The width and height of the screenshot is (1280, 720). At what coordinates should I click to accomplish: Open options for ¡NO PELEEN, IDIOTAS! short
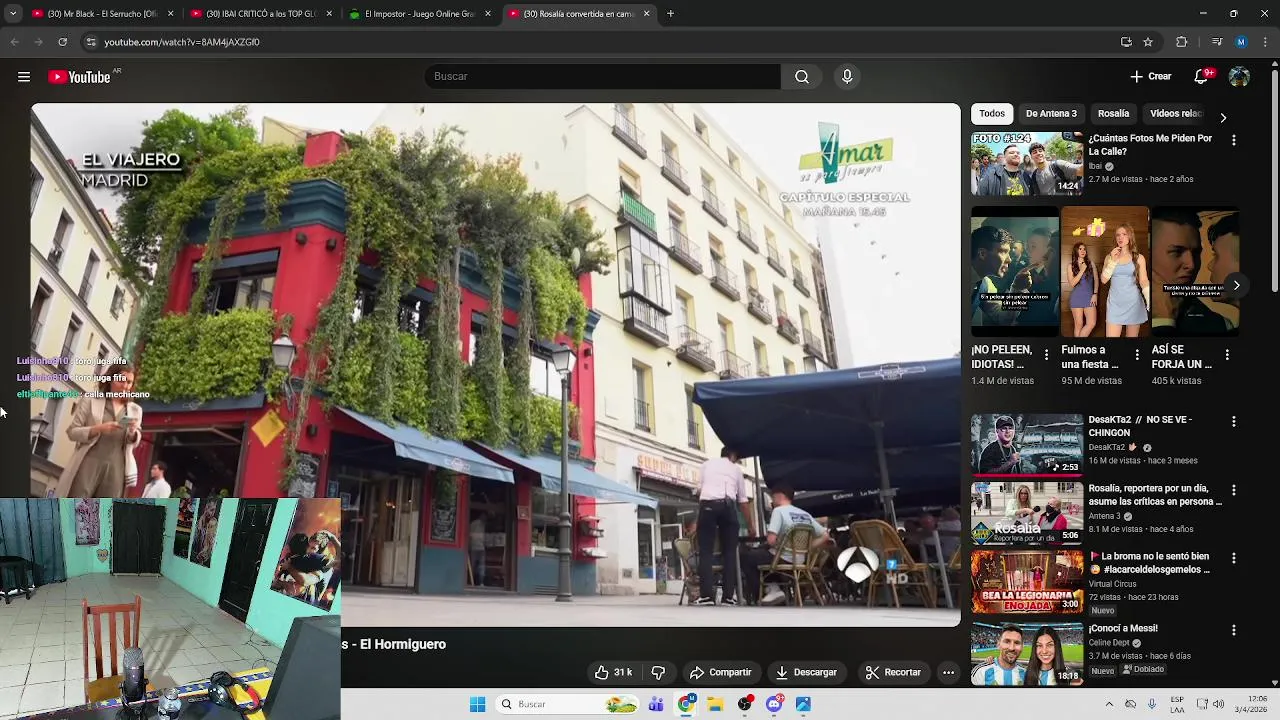click(1047, 355)
